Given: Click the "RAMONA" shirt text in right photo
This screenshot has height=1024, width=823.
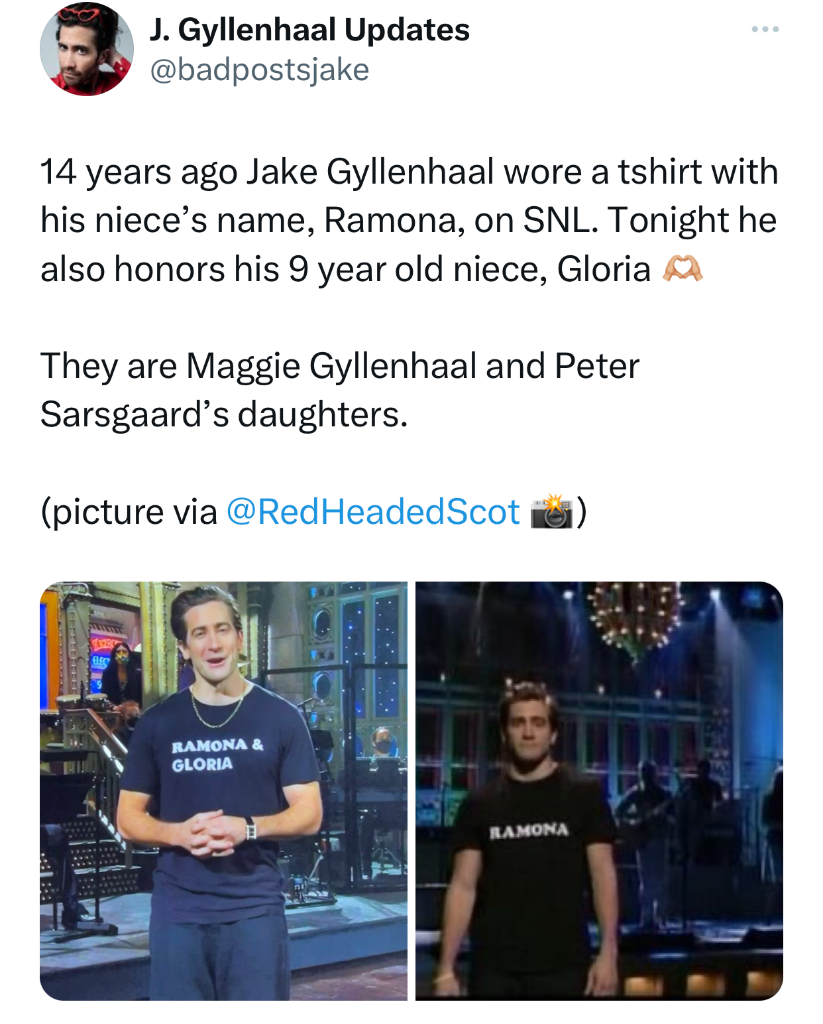Looking at the screenshot, I should 530,831.
